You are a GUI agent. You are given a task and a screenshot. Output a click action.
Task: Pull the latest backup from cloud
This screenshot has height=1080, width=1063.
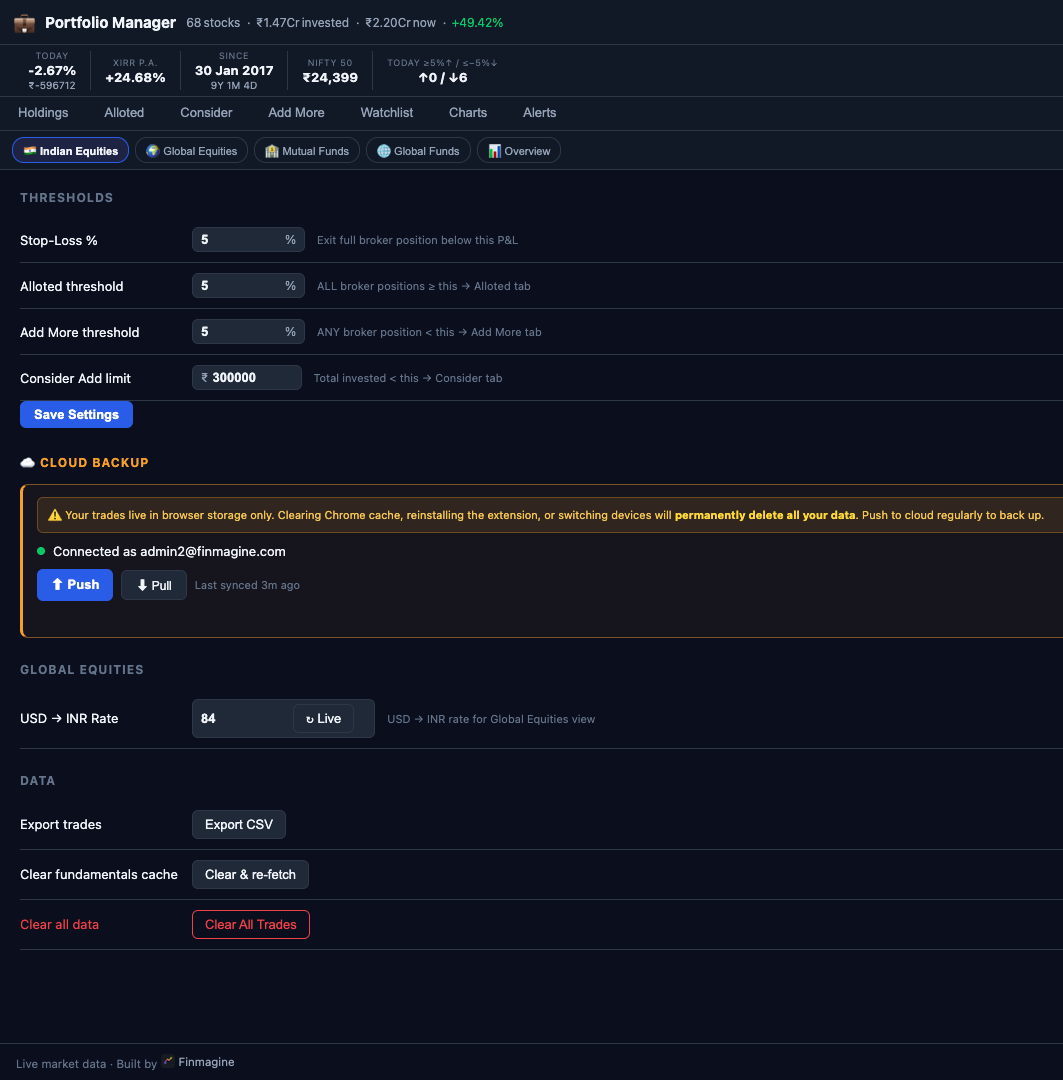tap(153, 585)
